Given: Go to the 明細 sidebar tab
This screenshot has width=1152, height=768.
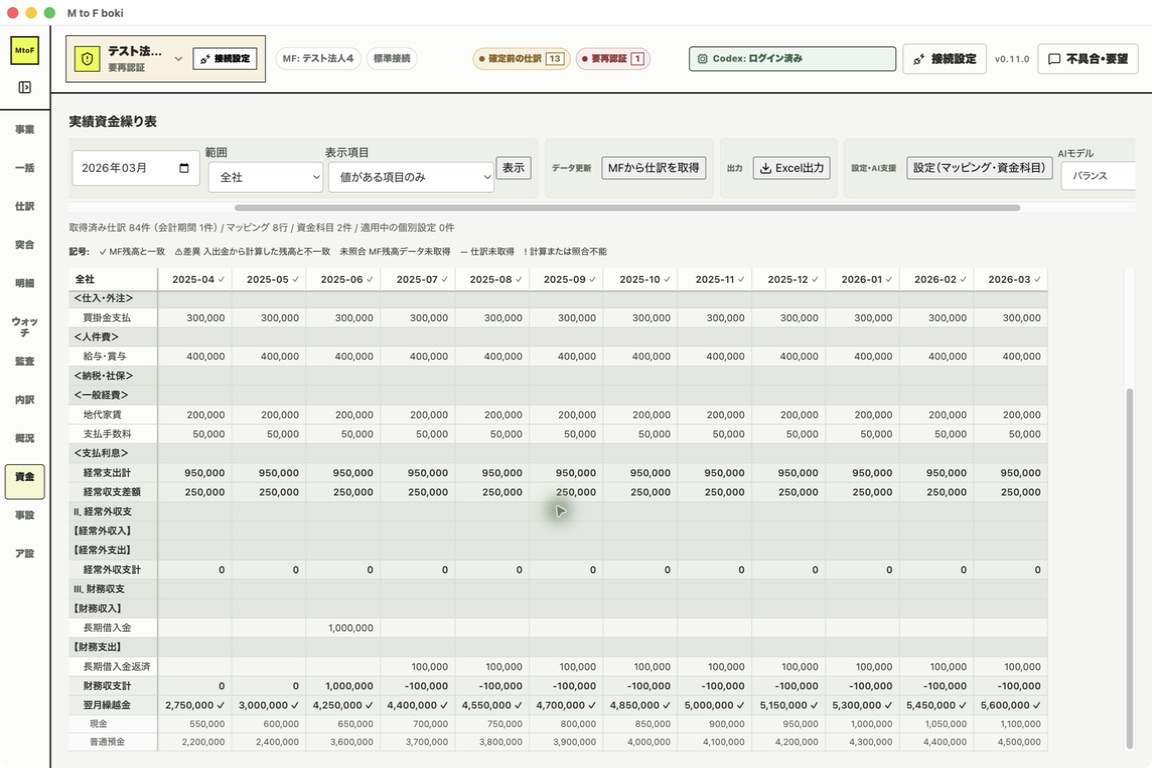Looking at the screenshot, I should tap(24, 283).
